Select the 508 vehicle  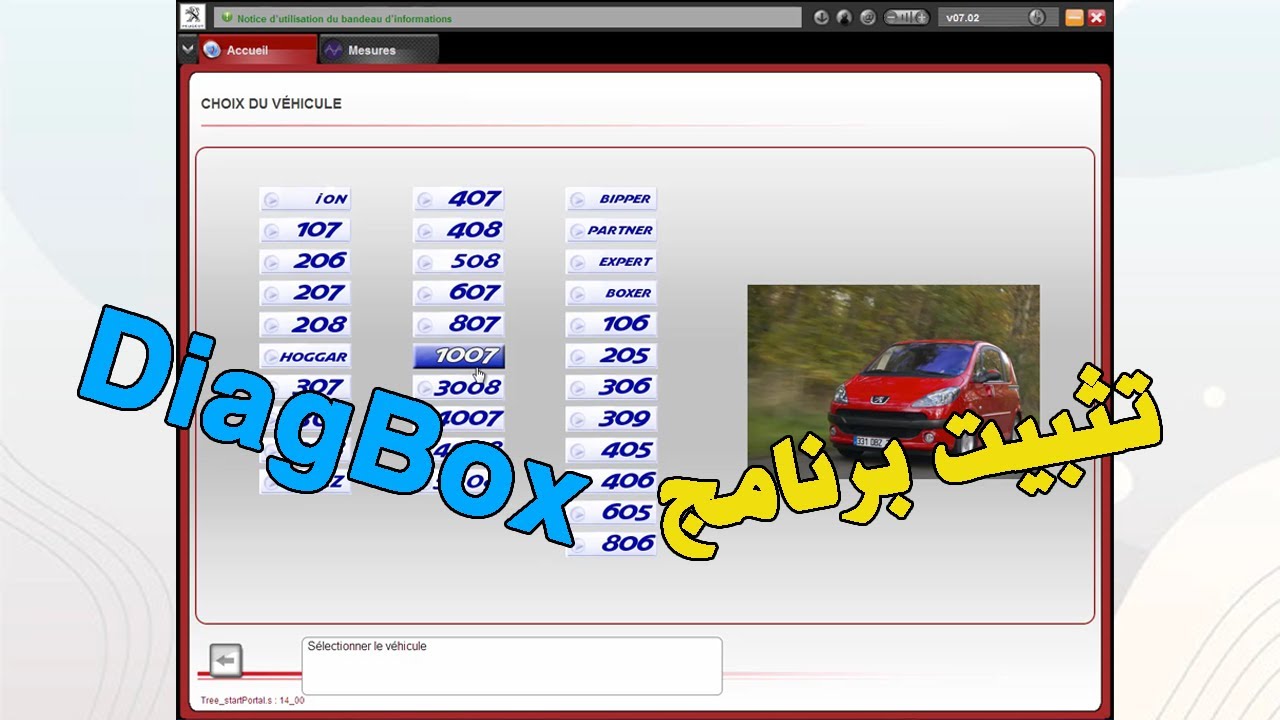(x=459, y=261)
